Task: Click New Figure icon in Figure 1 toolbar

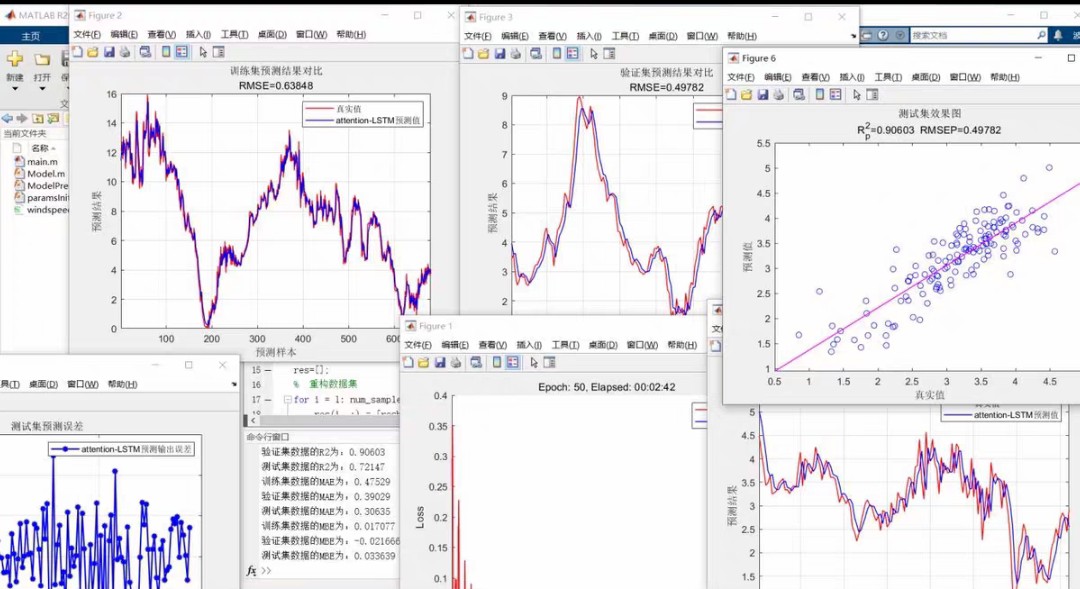Action: 408,362
